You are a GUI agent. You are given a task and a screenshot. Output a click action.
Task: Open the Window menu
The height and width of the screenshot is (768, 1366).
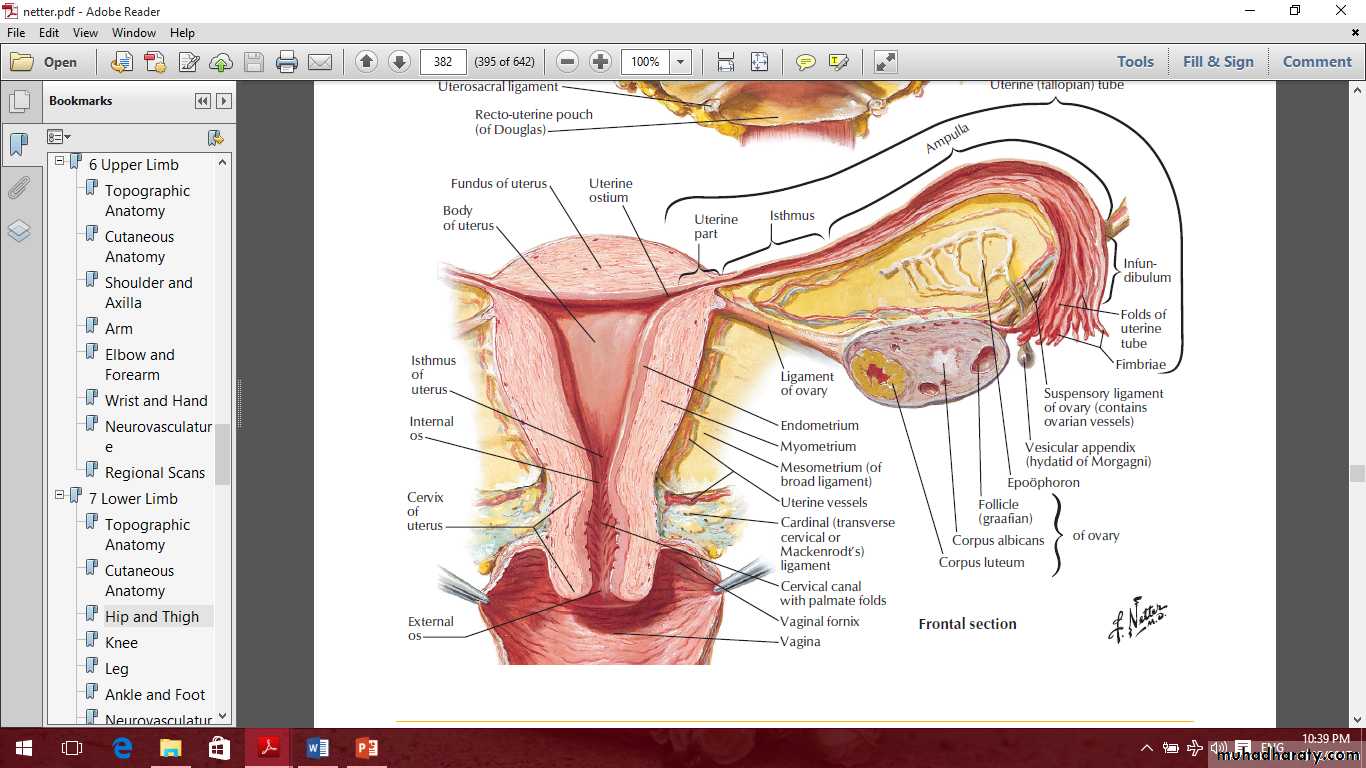coord(133,33)
